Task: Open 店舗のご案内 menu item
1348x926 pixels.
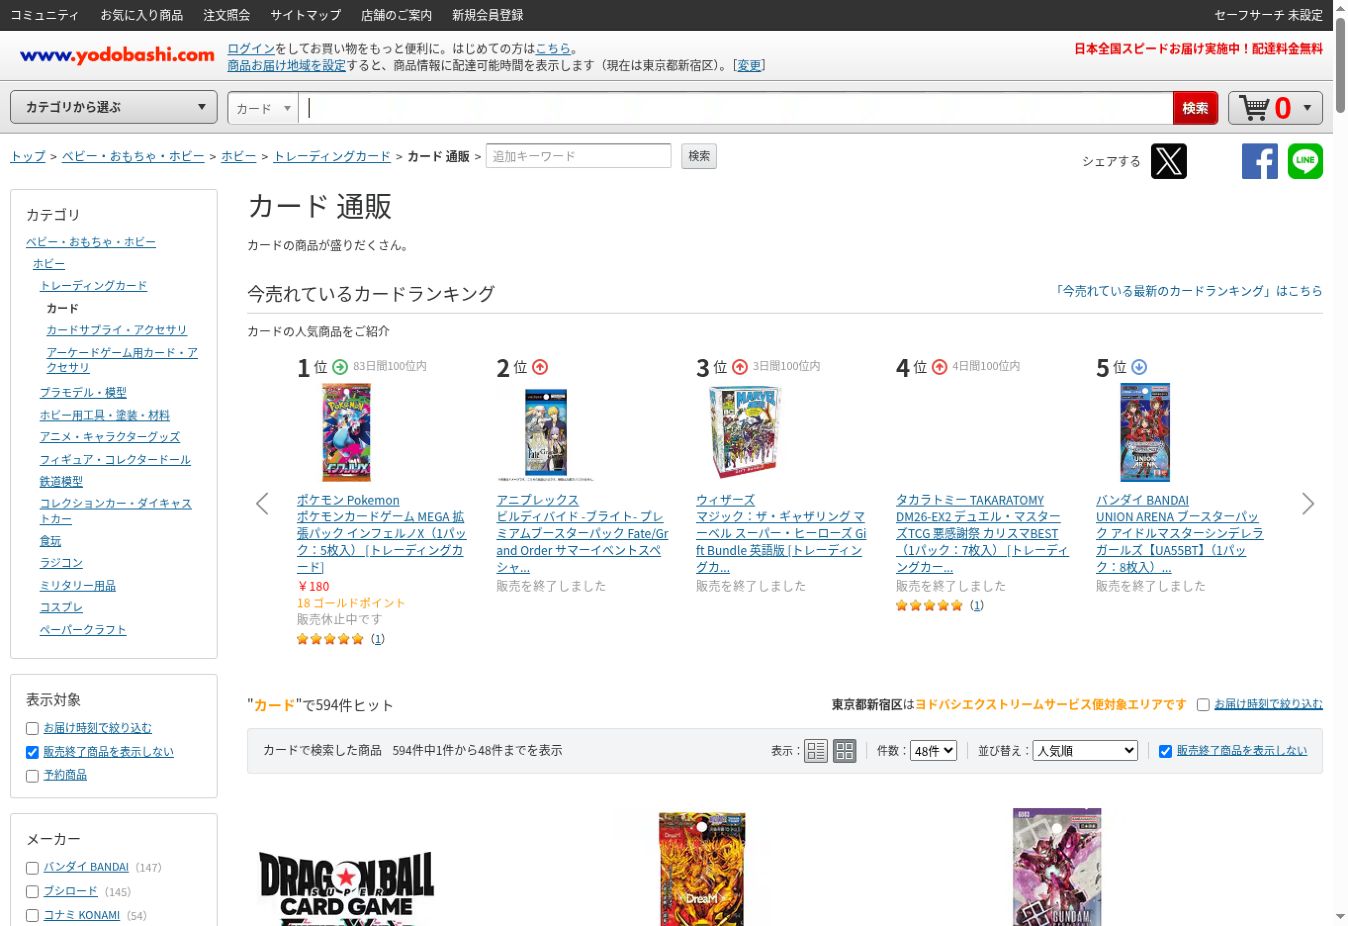Action: tap(397, 15)
